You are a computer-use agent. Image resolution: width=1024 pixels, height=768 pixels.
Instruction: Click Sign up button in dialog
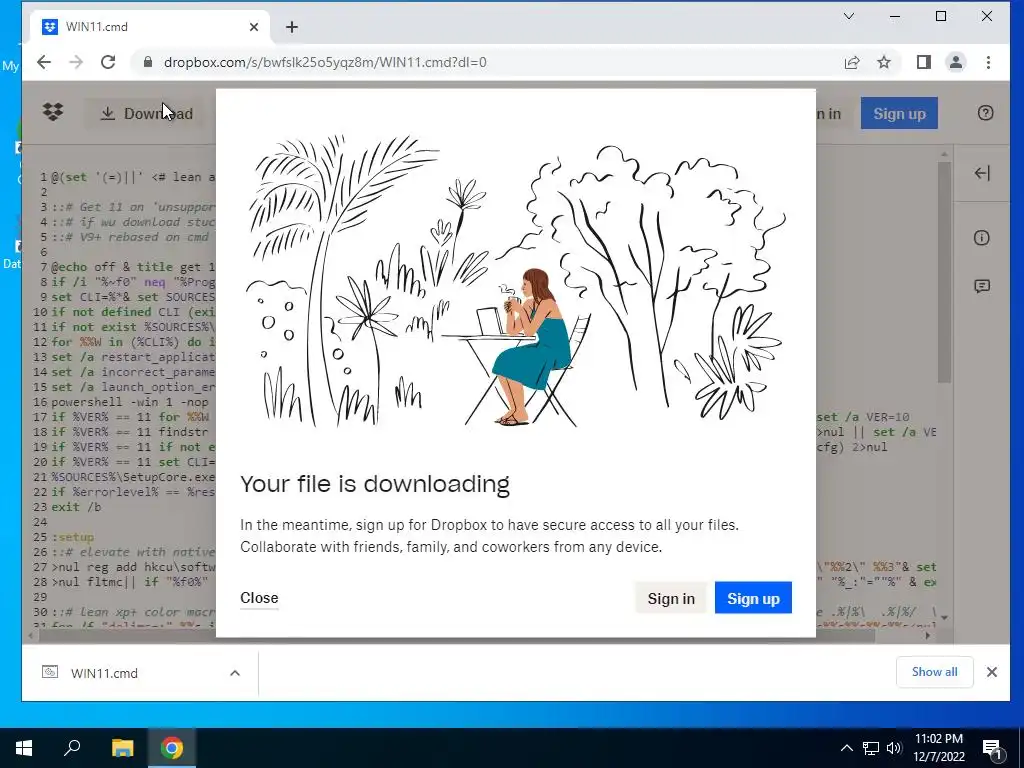pyautogui.click(x=753, y=598)
